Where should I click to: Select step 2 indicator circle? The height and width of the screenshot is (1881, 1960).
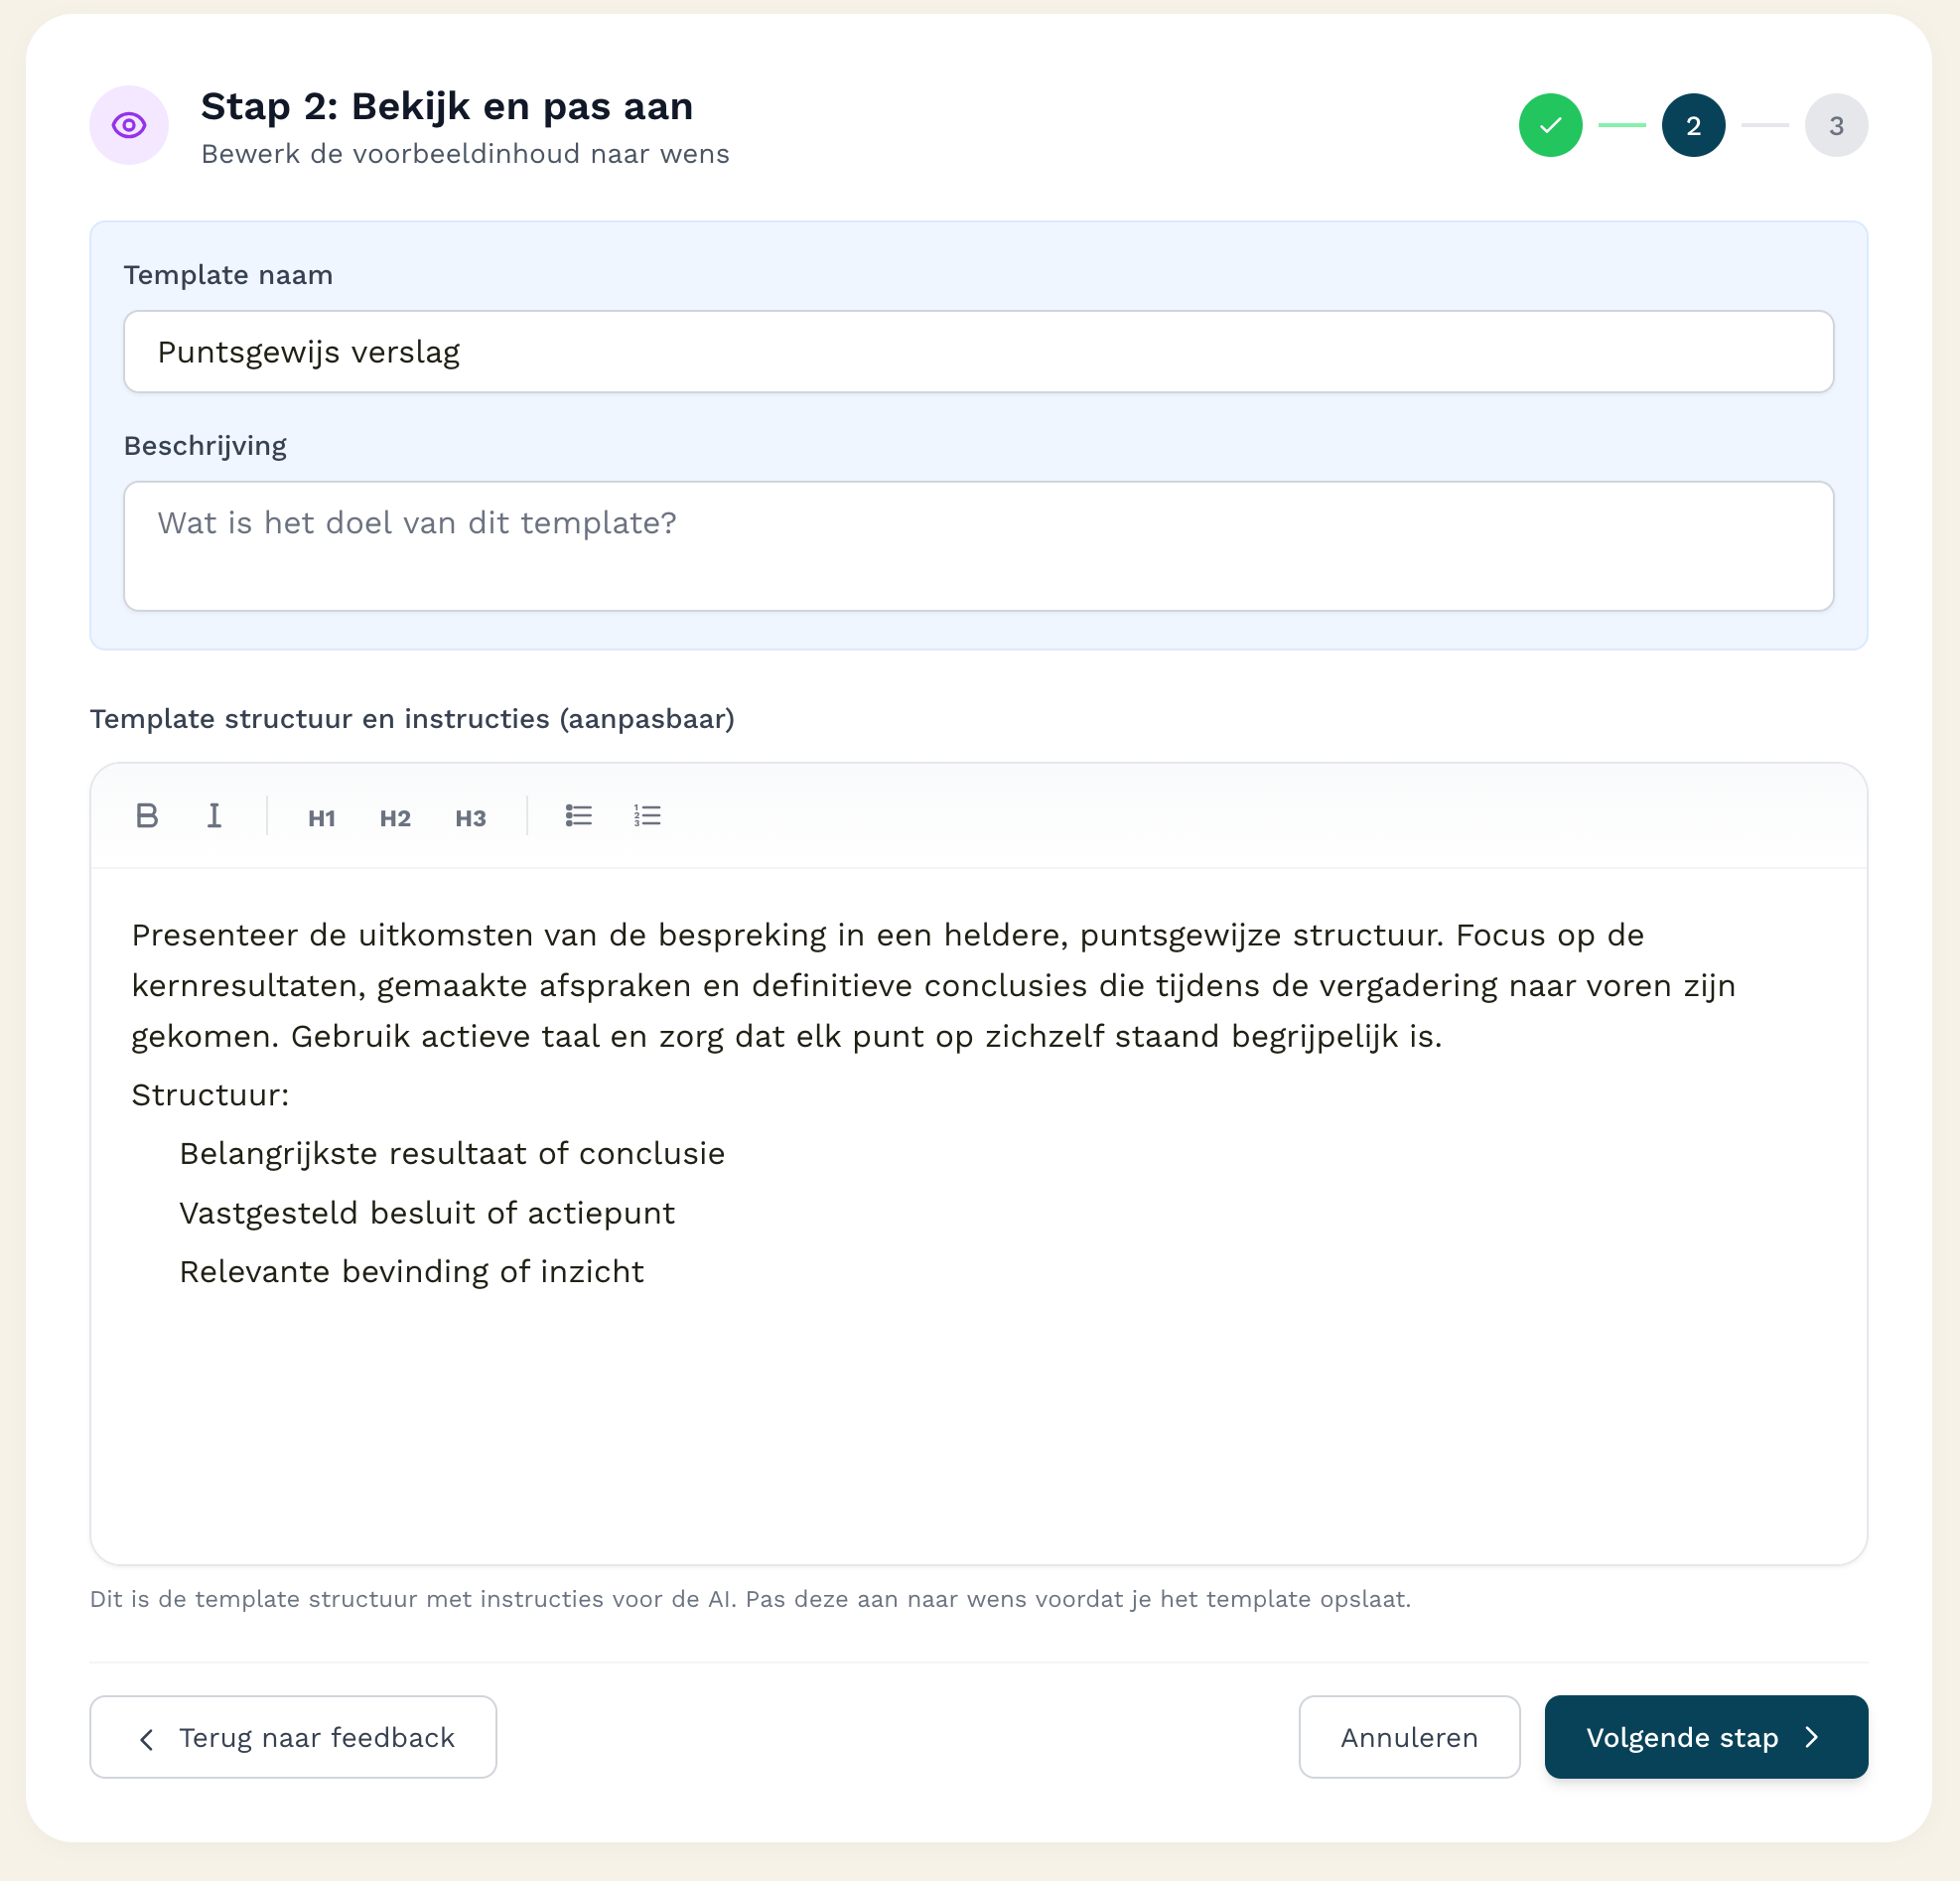coord(1693,125)
